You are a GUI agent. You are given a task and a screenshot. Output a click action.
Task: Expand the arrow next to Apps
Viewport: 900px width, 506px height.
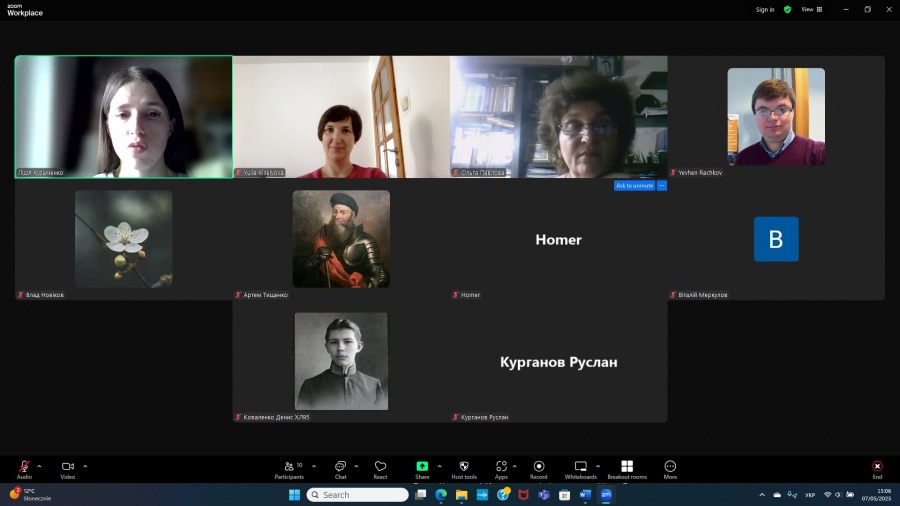tap(514, 466)
